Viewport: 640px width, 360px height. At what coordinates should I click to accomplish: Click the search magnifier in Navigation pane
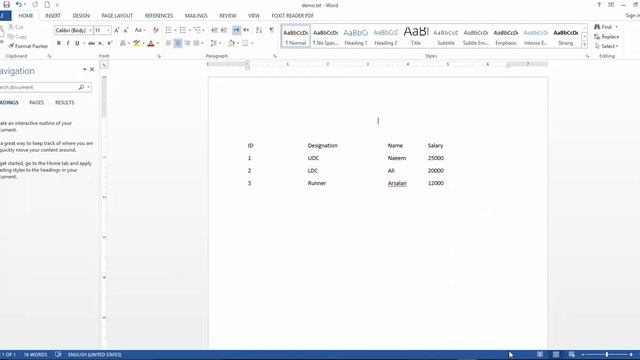click(81, 87)
